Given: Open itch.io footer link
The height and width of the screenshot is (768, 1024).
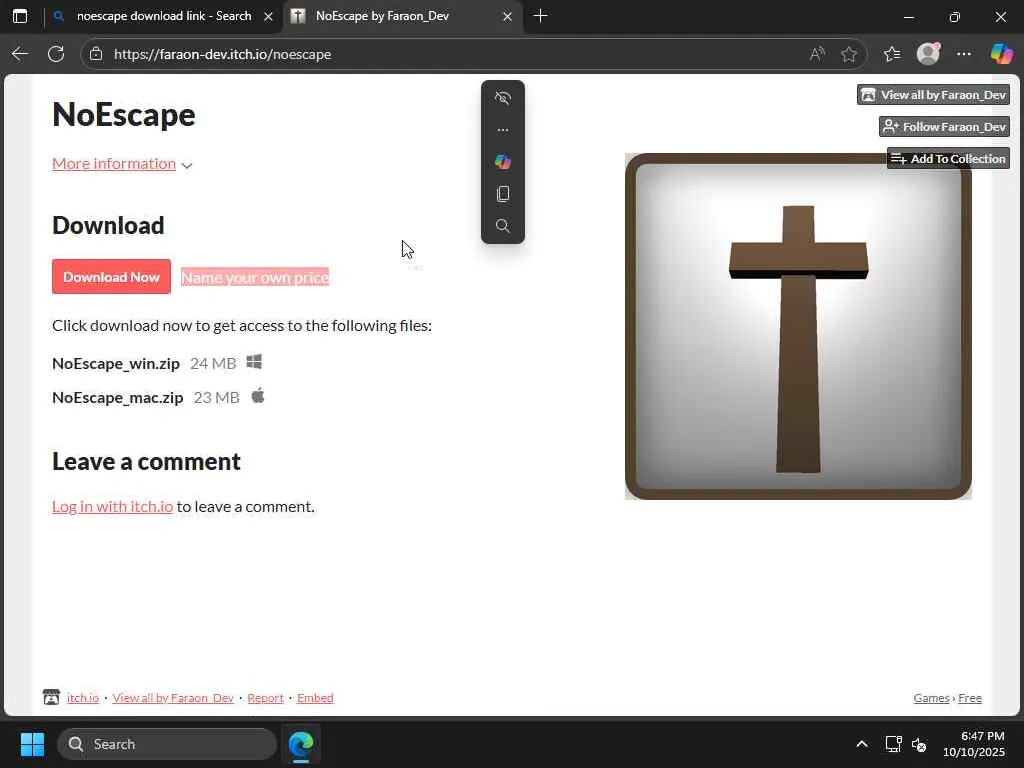Looking at the screenshot, I should 83,698.
